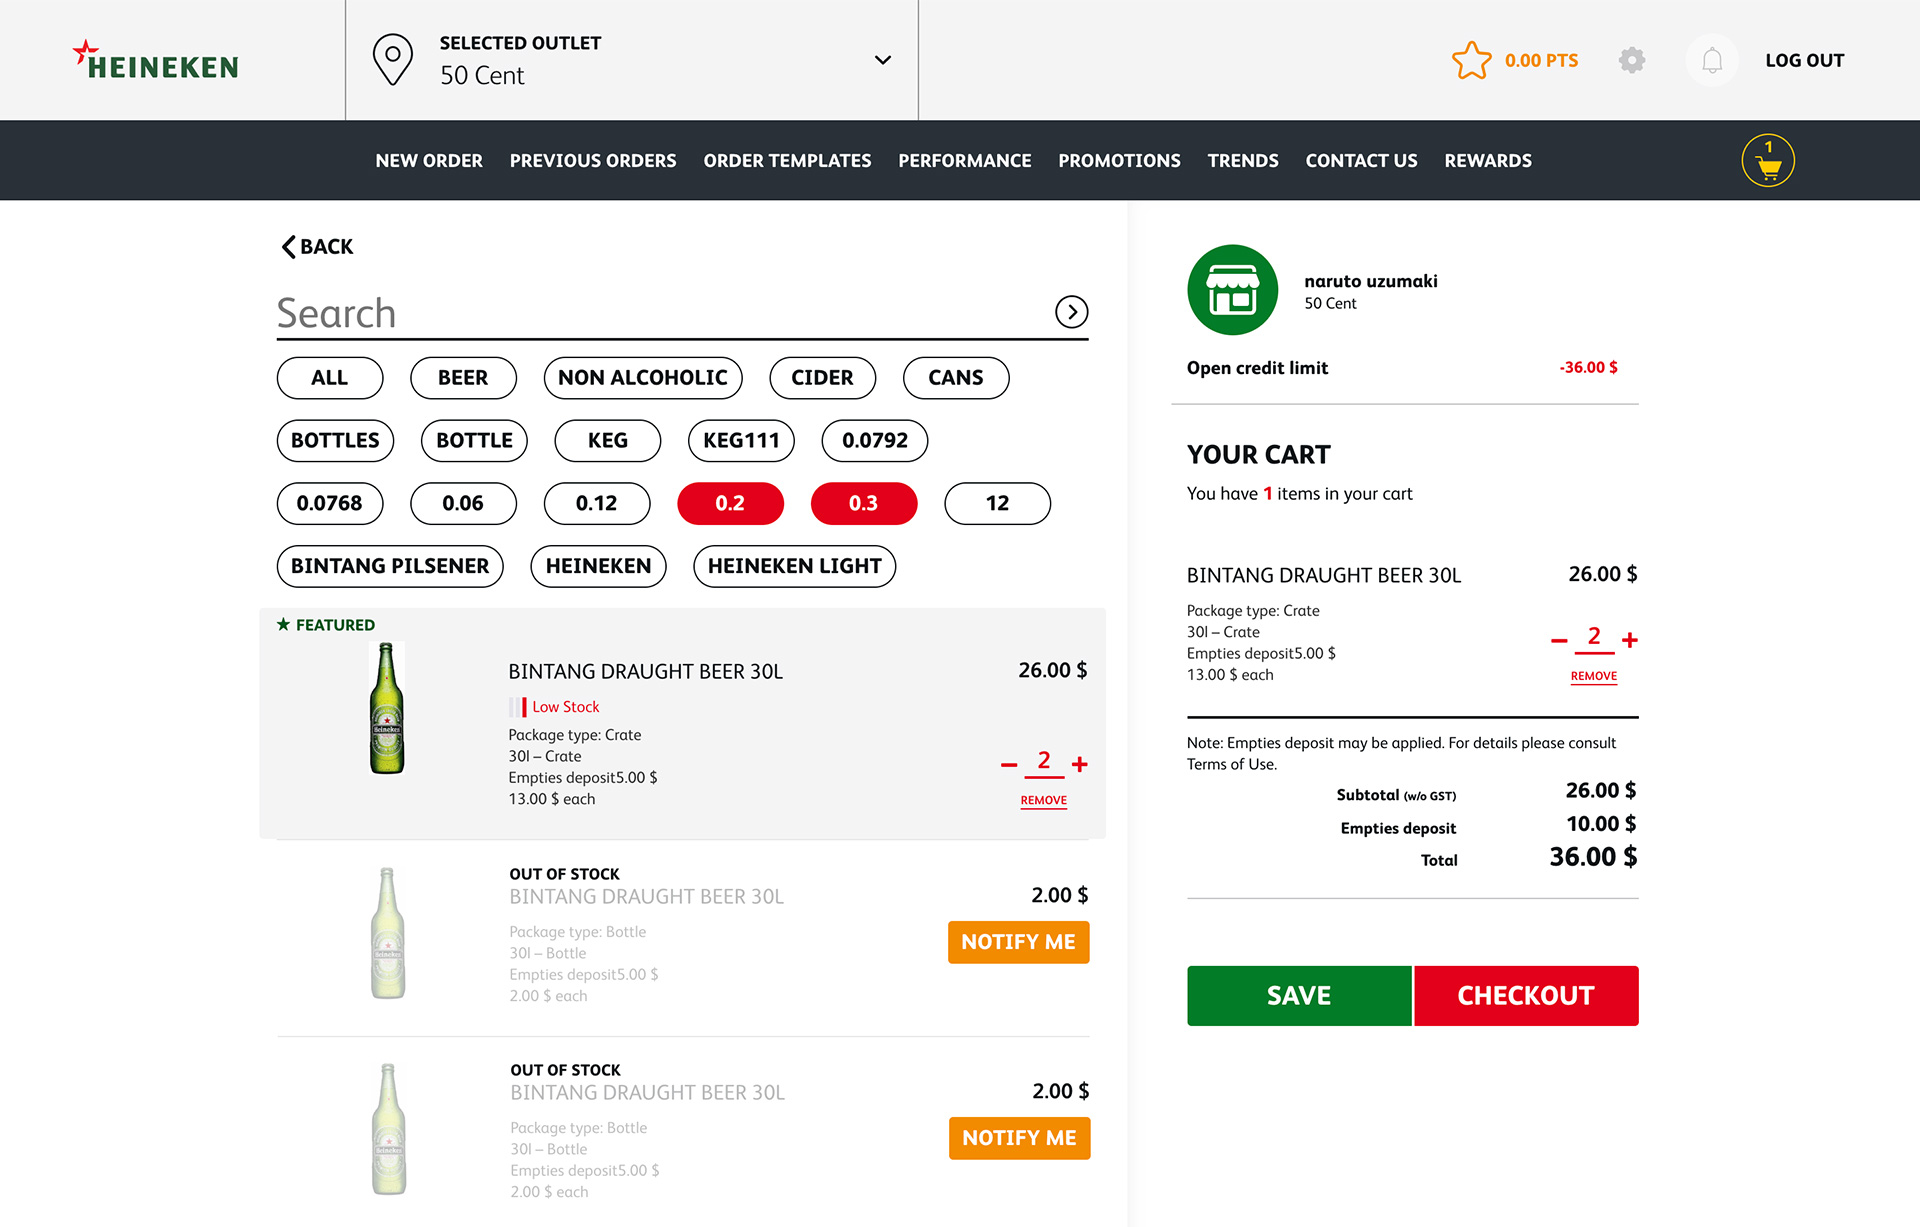The width and height of the screenshot is (1920, 1227).
Task: Toggle the HEINEKEN LIGHT filter
Action: (x=795, y=567)
